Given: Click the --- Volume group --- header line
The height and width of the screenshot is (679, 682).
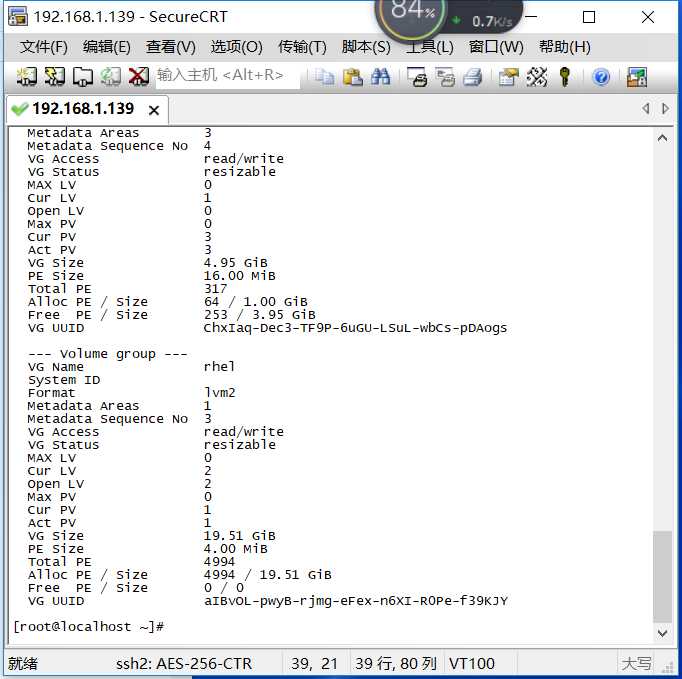Looking at the screenshot, I should pos(107,354).
